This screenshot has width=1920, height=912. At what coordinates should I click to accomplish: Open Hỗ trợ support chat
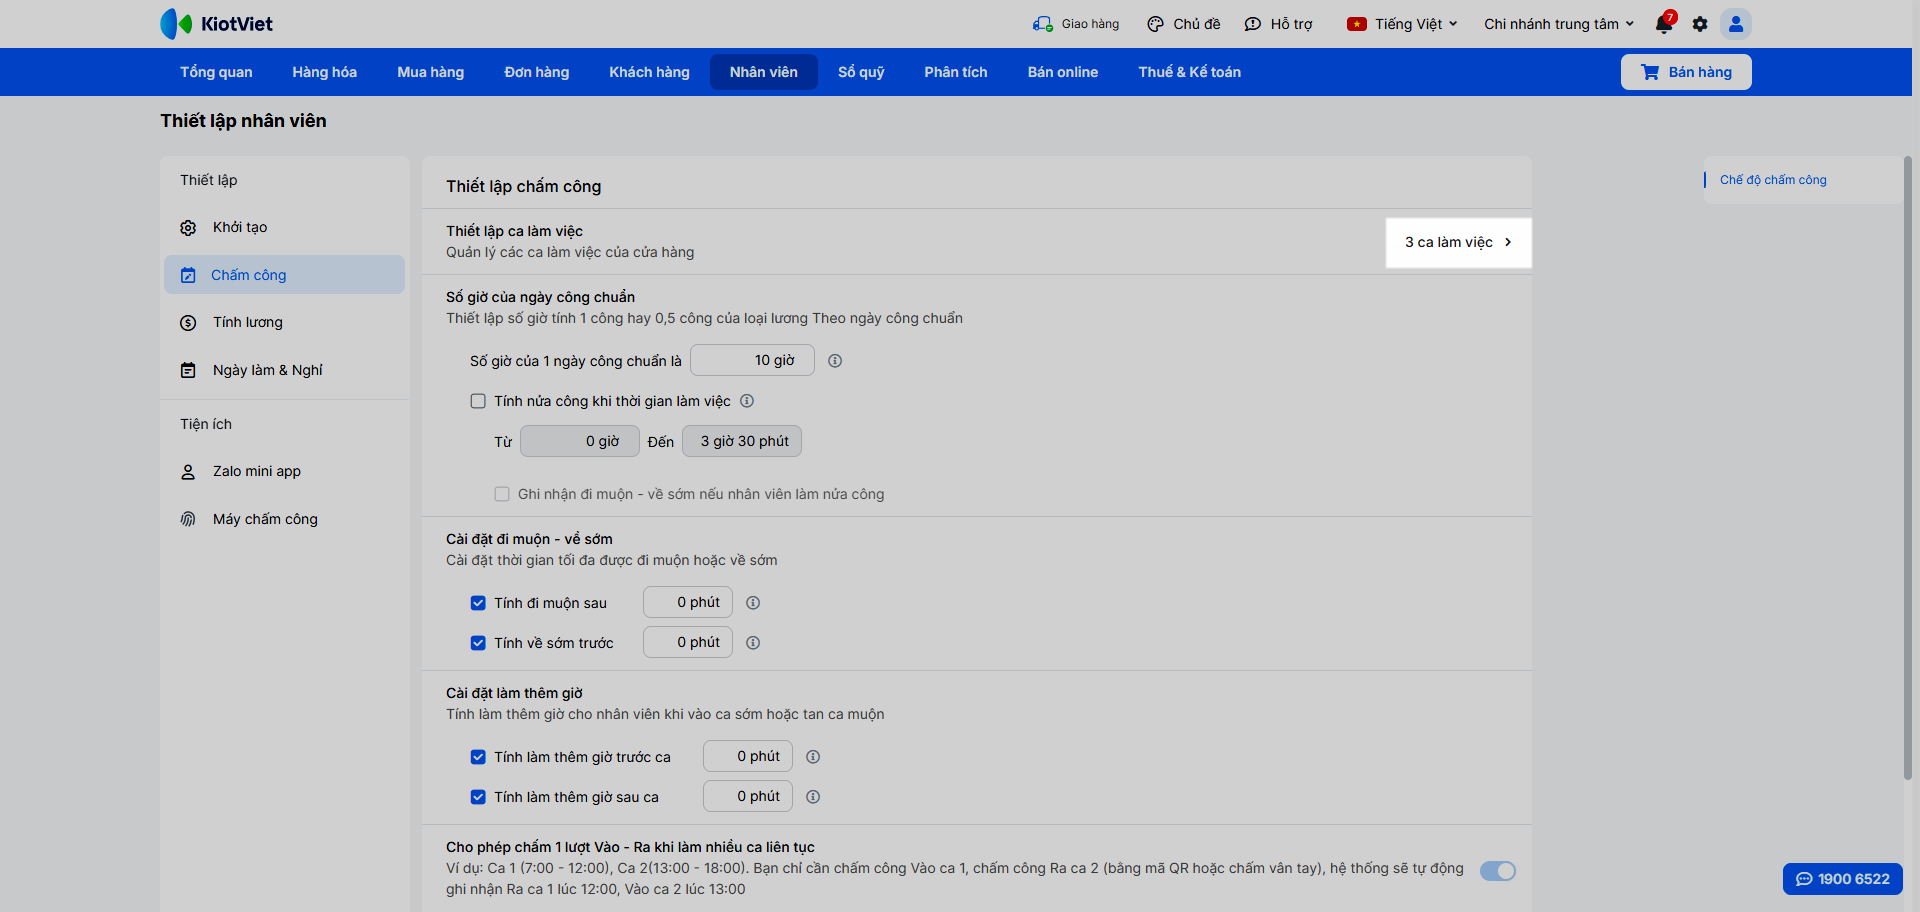coord(1252,24)
